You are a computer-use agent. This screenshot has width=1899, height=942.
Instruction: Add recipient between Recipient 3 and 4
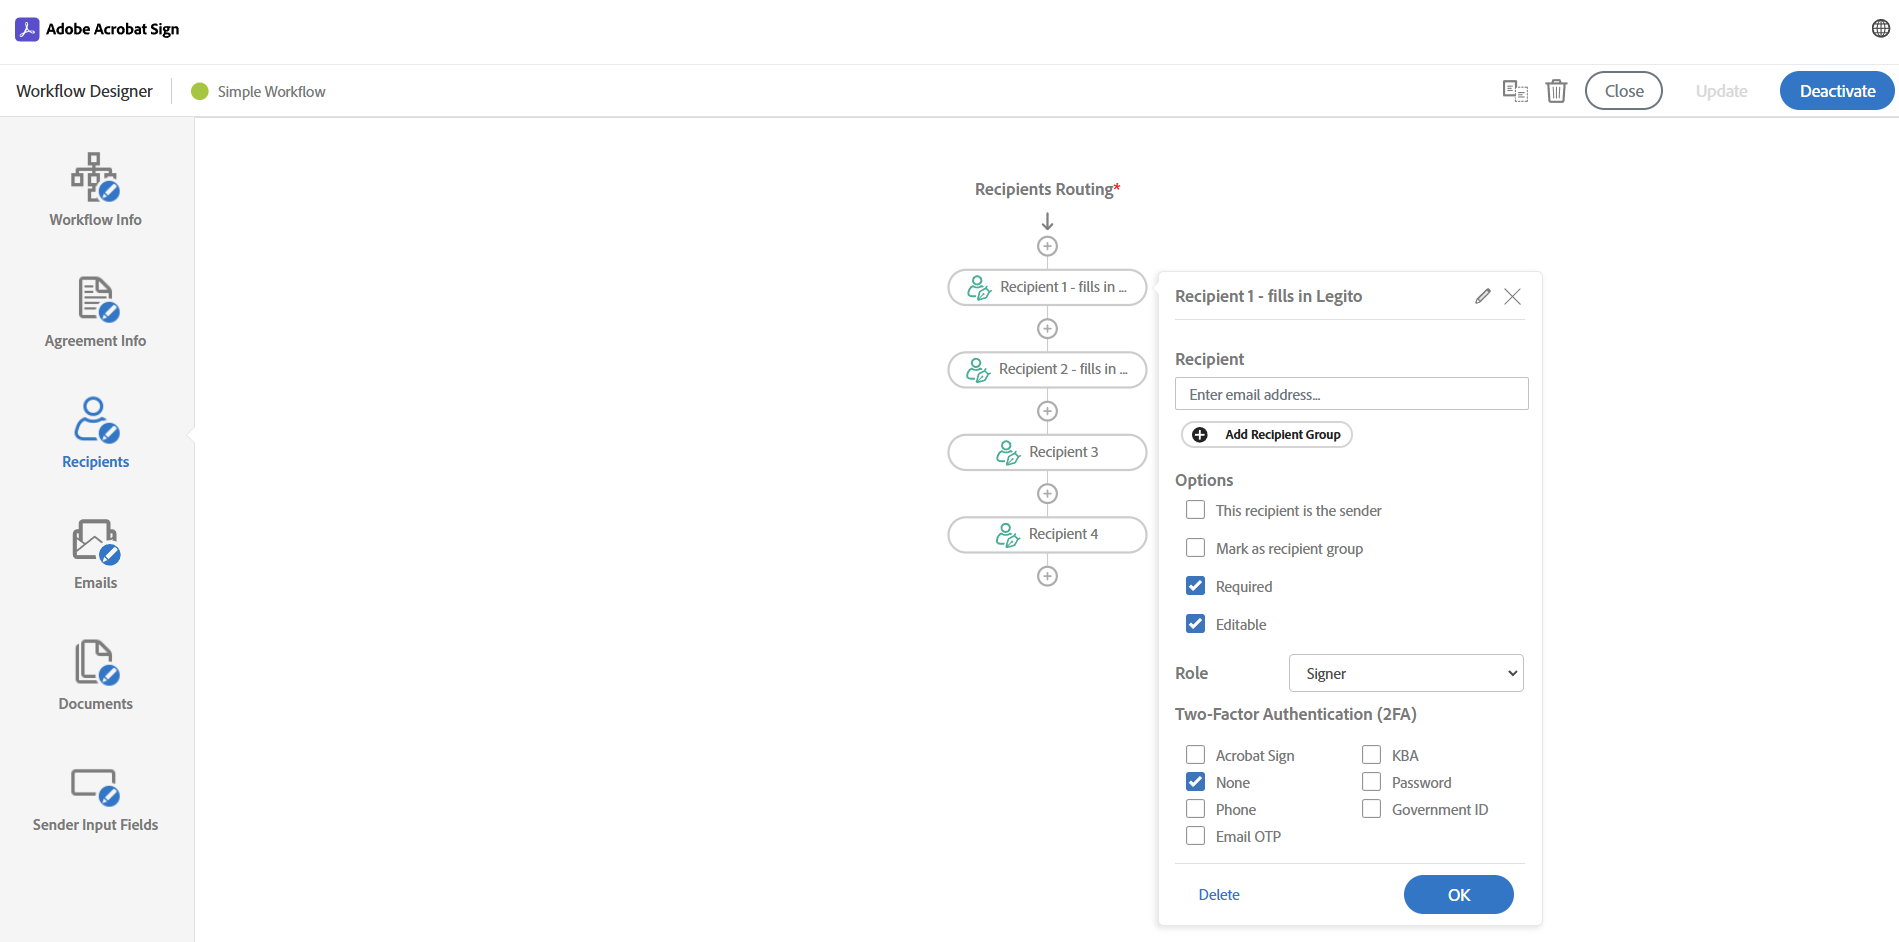click(1047, 493)
